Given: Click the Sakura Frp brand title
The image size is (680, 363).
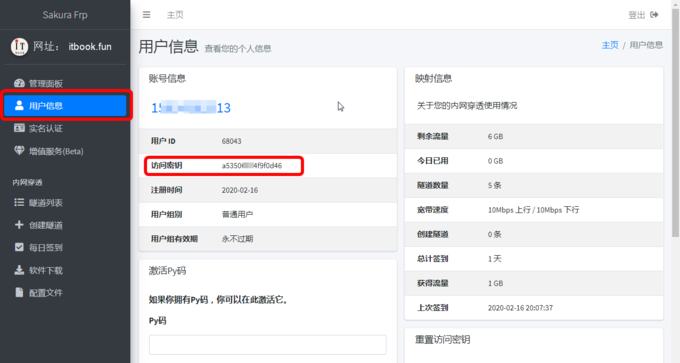Looking at the screenshot, I should 65,15.
